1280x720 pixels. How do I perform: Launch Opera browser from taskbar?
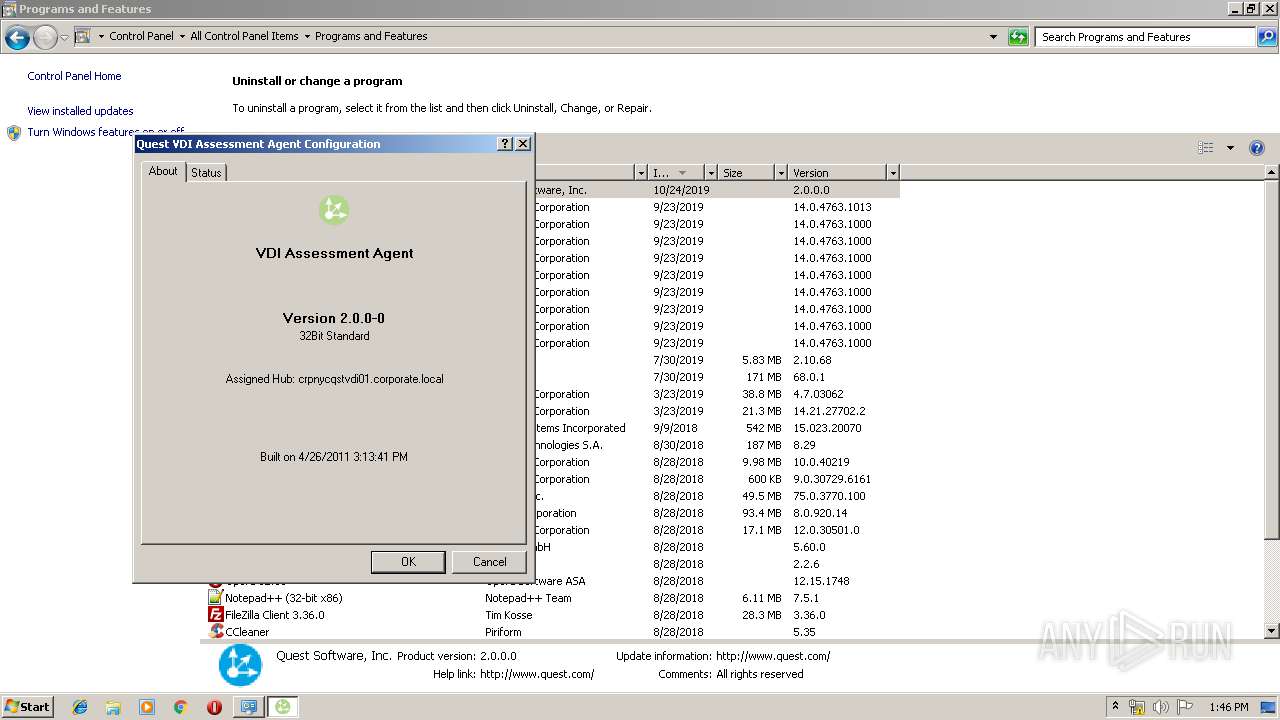214,707
